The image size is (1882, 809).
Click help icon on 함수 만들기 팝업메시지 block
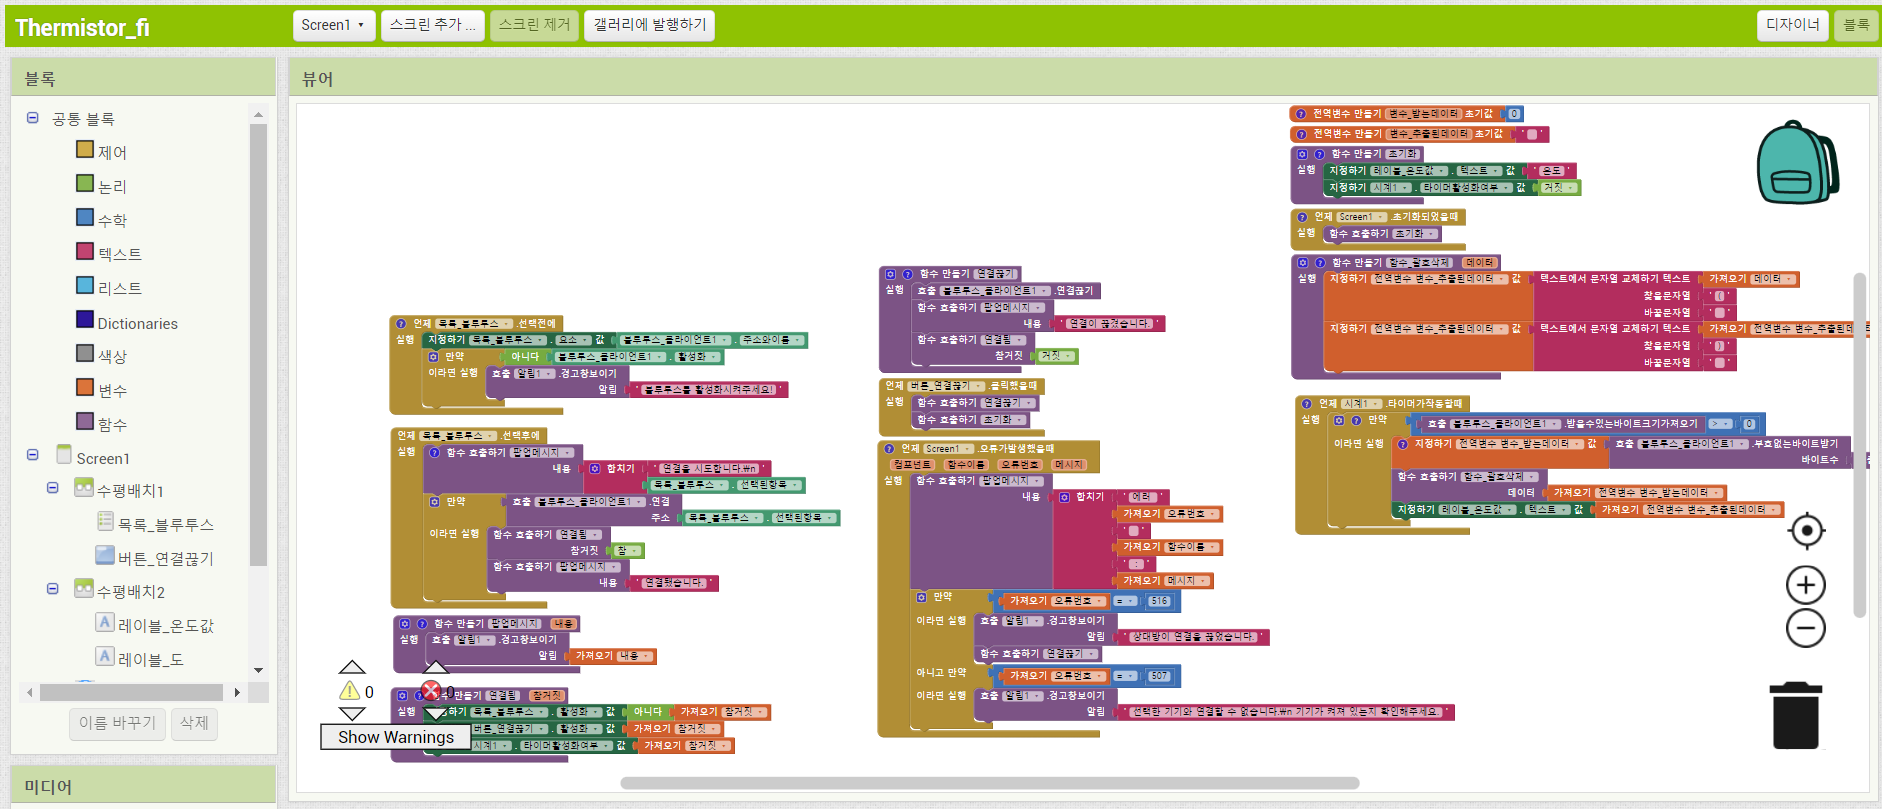tap(421, 623)
